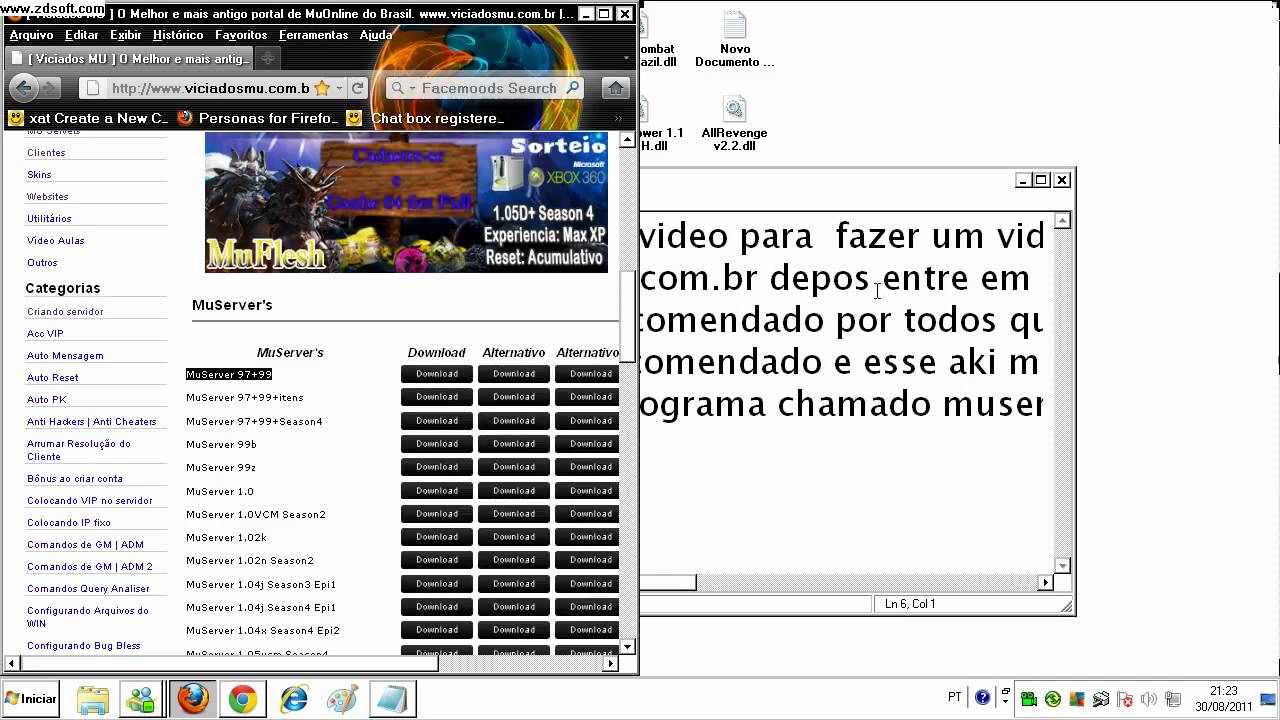Switch to Firefox taskbar icon
1280x720 pixels.
(x=192, y=699)
